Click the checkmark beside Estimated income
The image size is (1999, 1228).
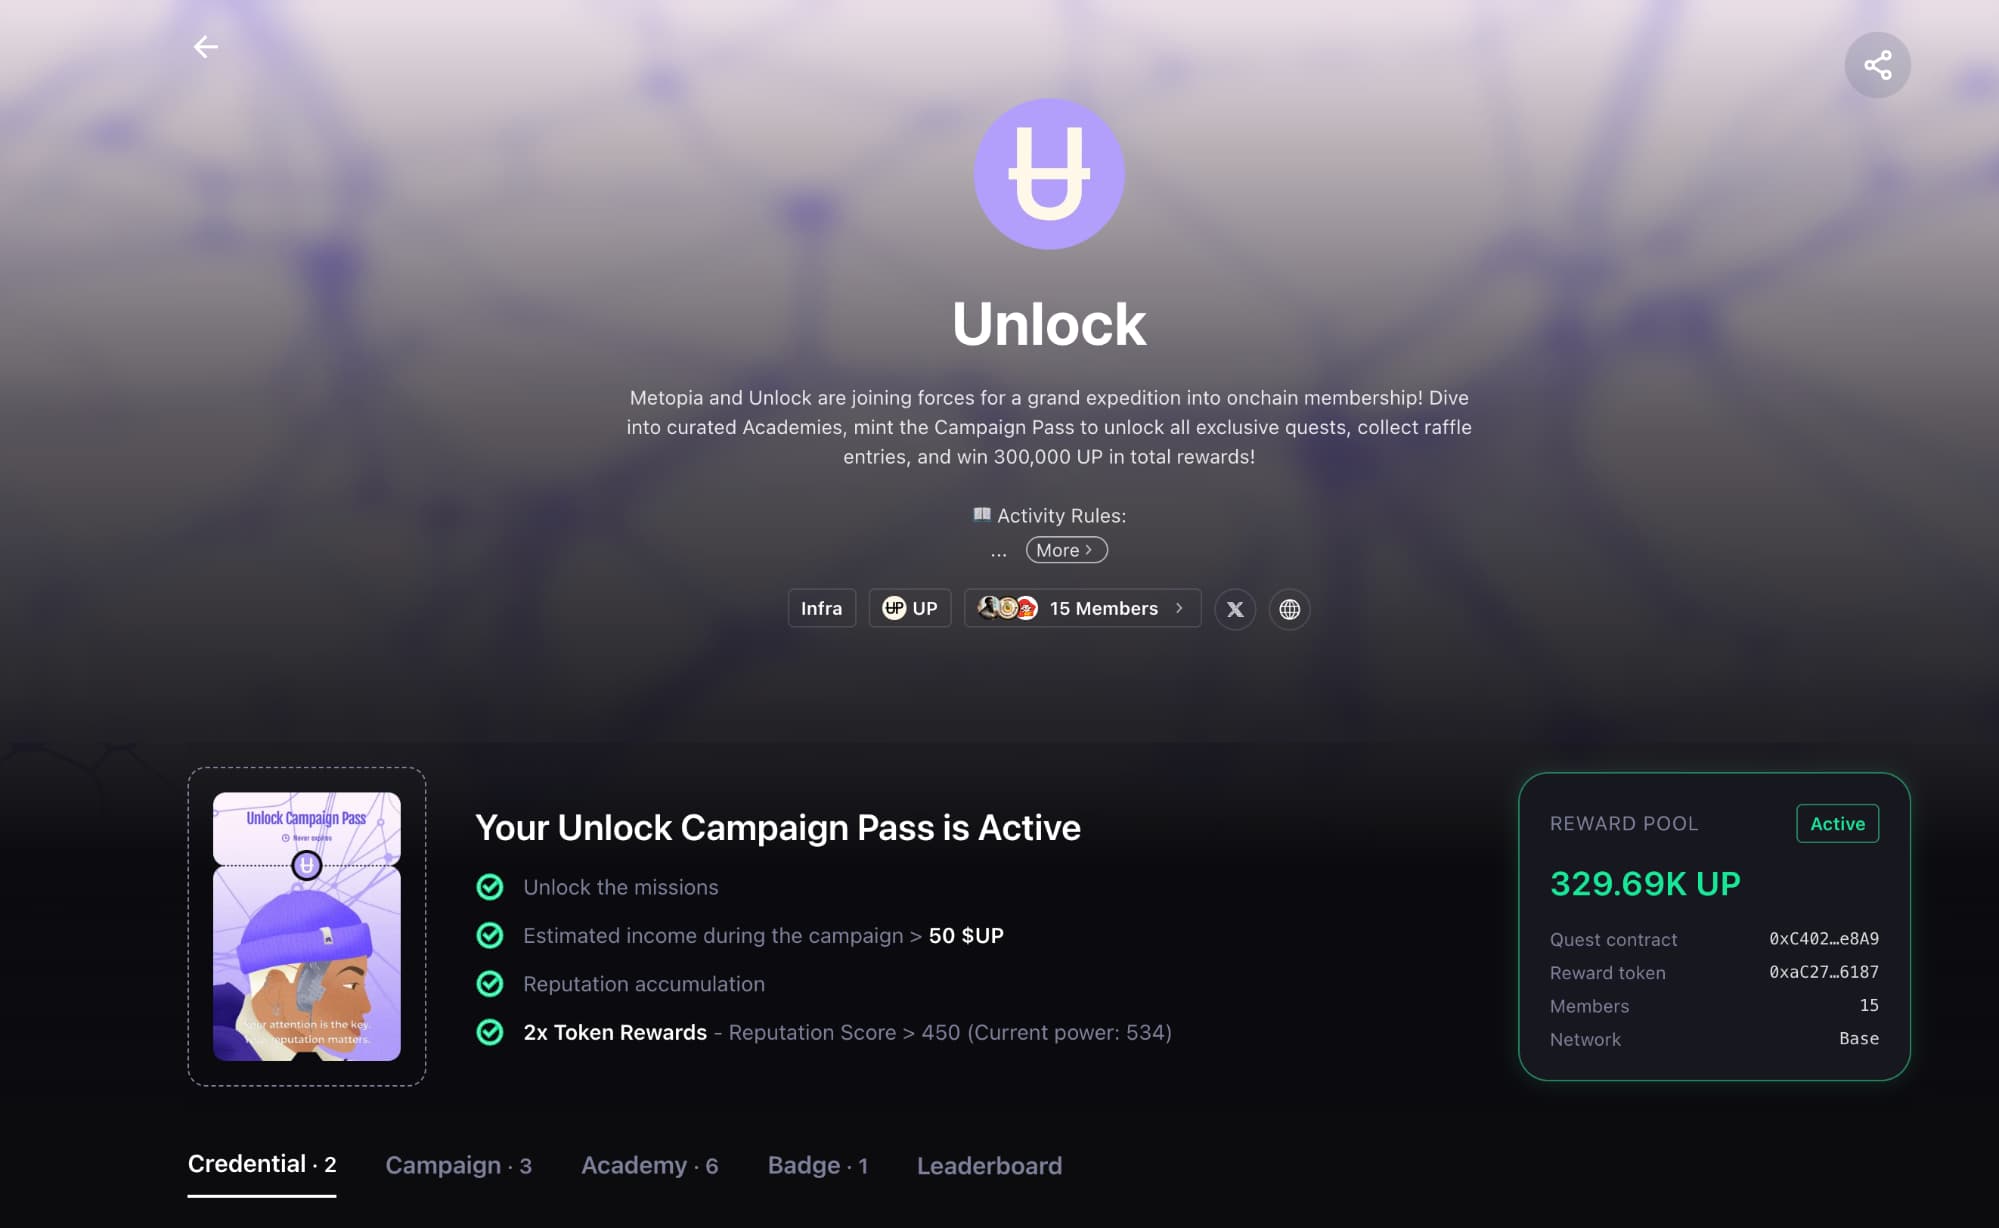click(x=490, y=935)
